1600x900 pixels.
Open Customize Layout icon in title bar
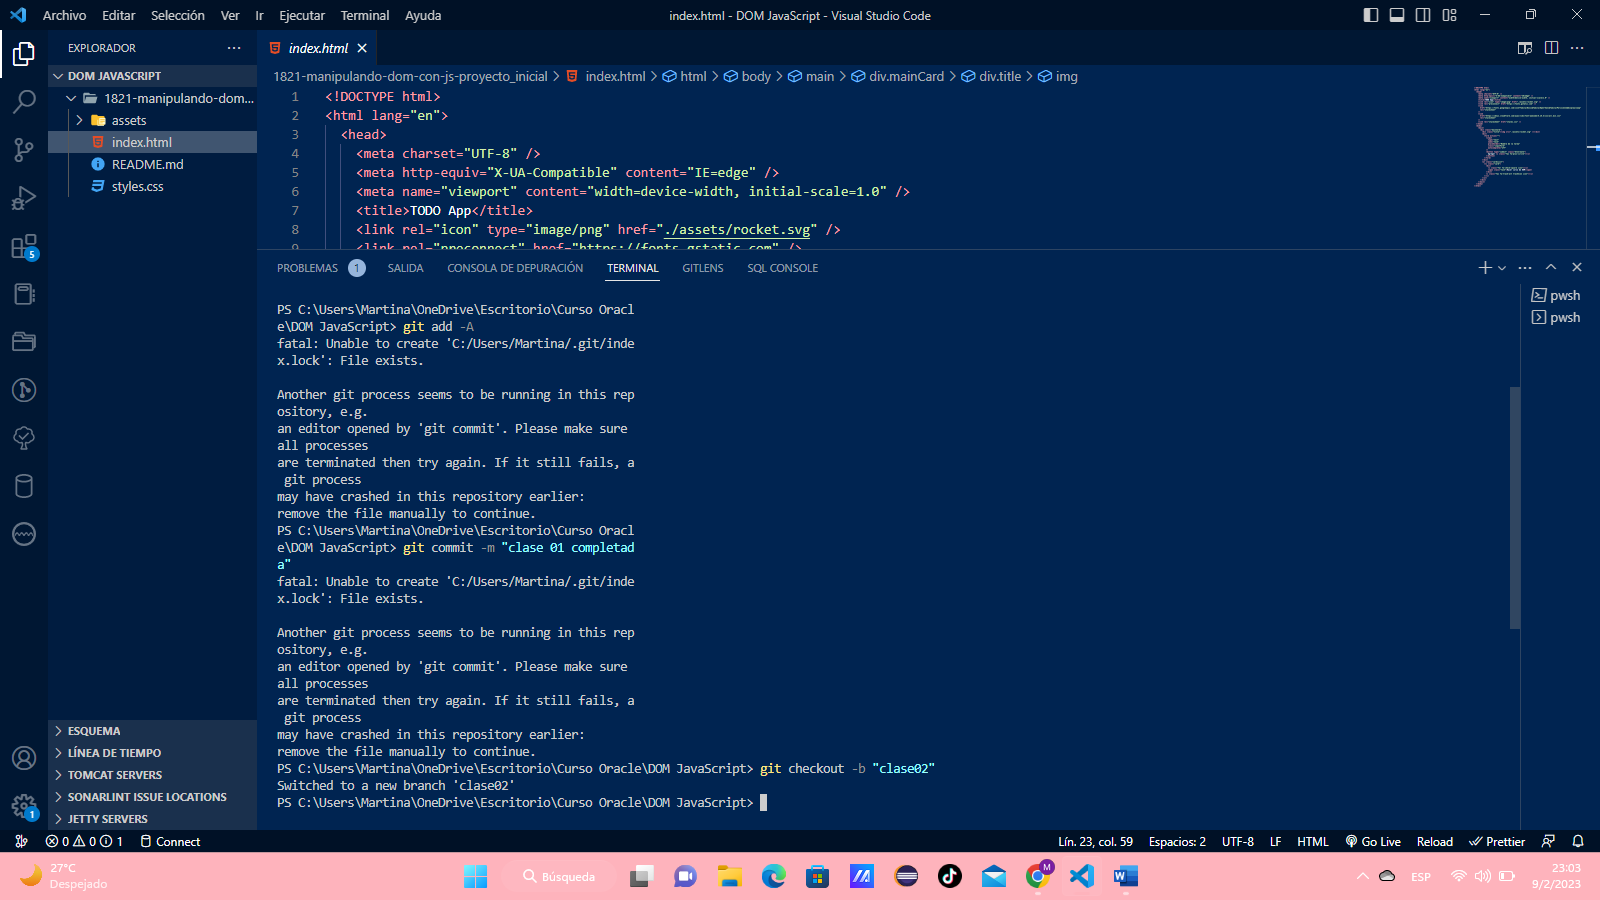(1450, 15)
